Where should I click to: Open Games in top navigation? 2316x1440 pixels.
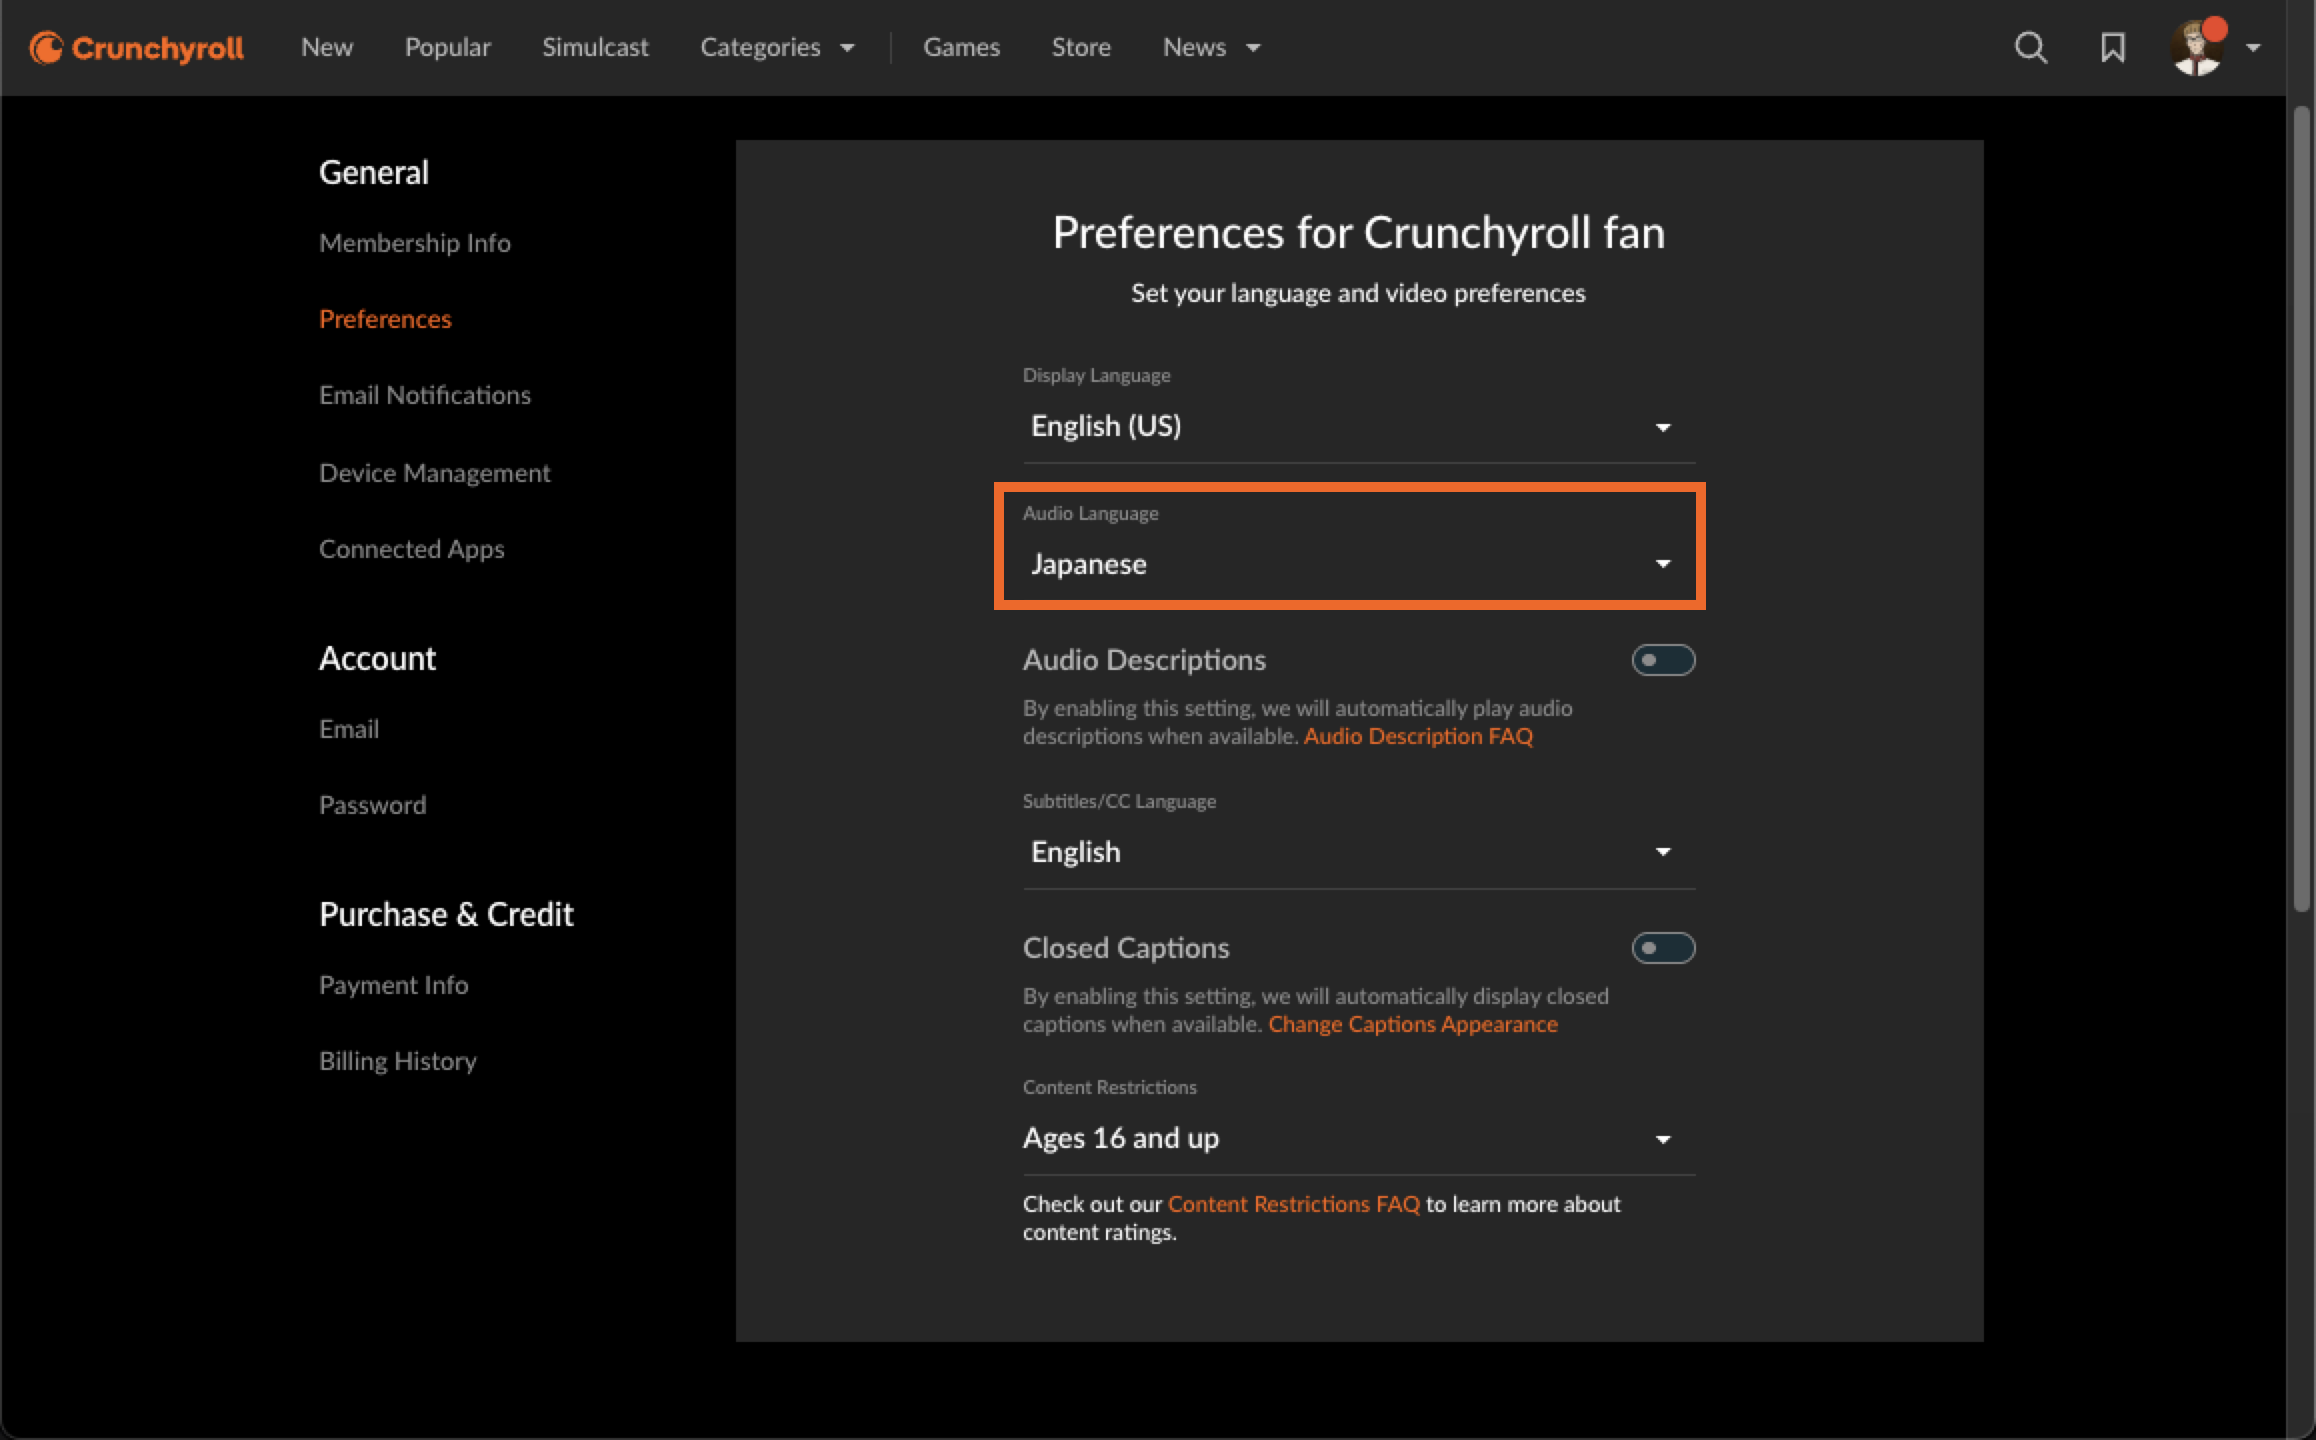[x=961, y=47]
